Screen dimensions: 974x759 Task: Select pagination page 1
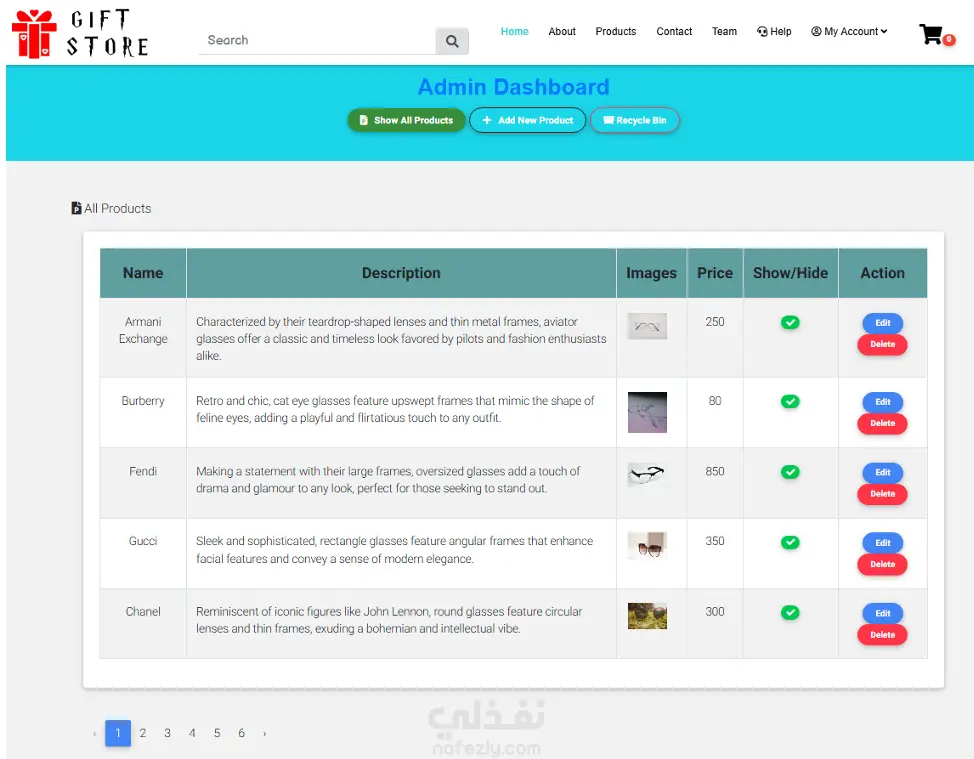(118, 733)
